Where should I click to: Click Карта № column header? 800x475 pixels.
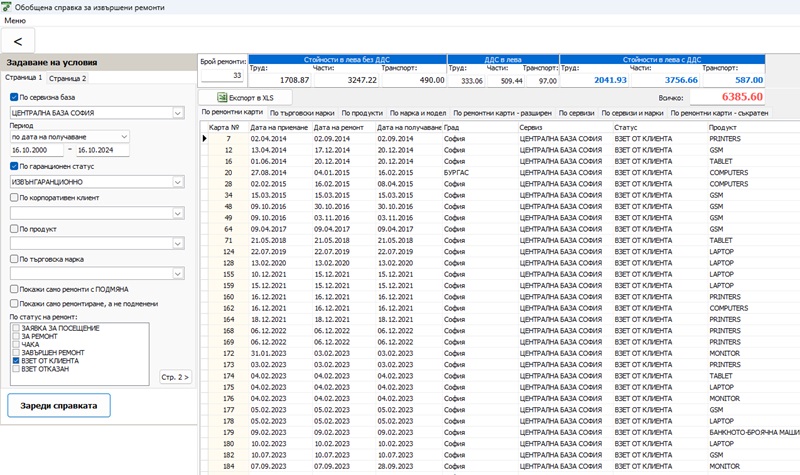click(x=228, y=127)
